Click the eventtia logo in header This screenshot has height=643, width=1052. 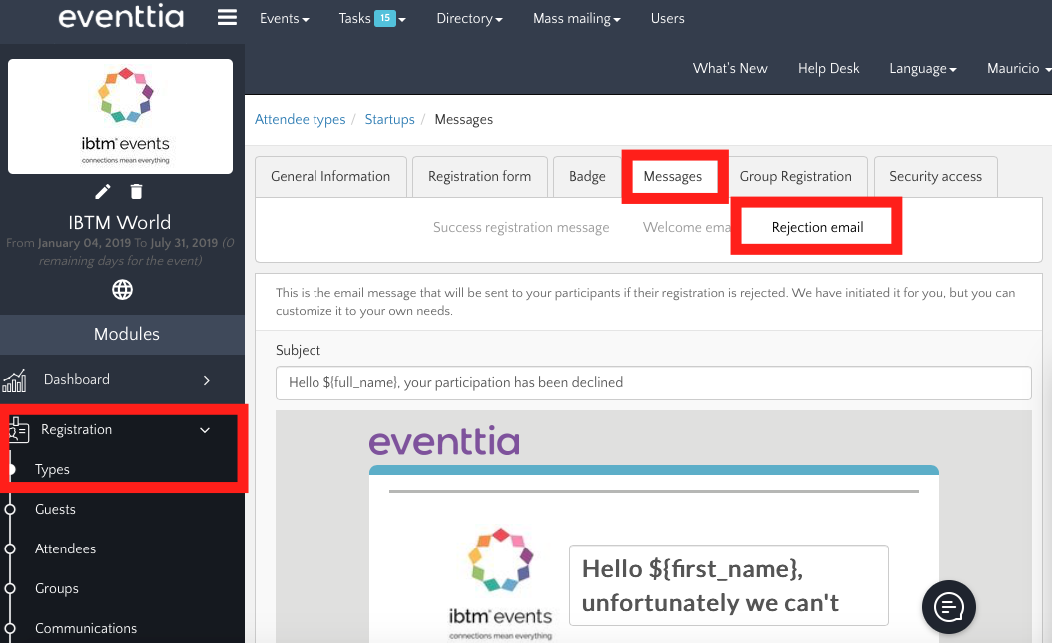point(122,18)
